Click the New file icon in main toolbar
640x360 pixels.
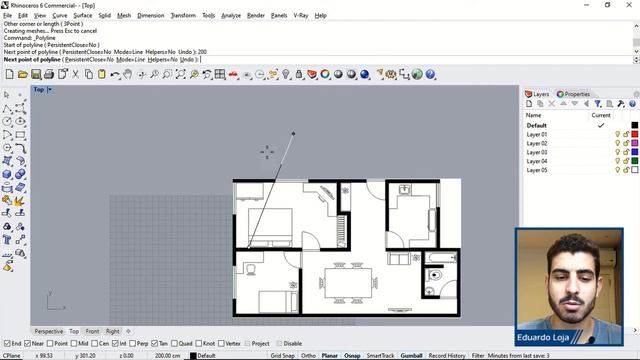(9, 74)
